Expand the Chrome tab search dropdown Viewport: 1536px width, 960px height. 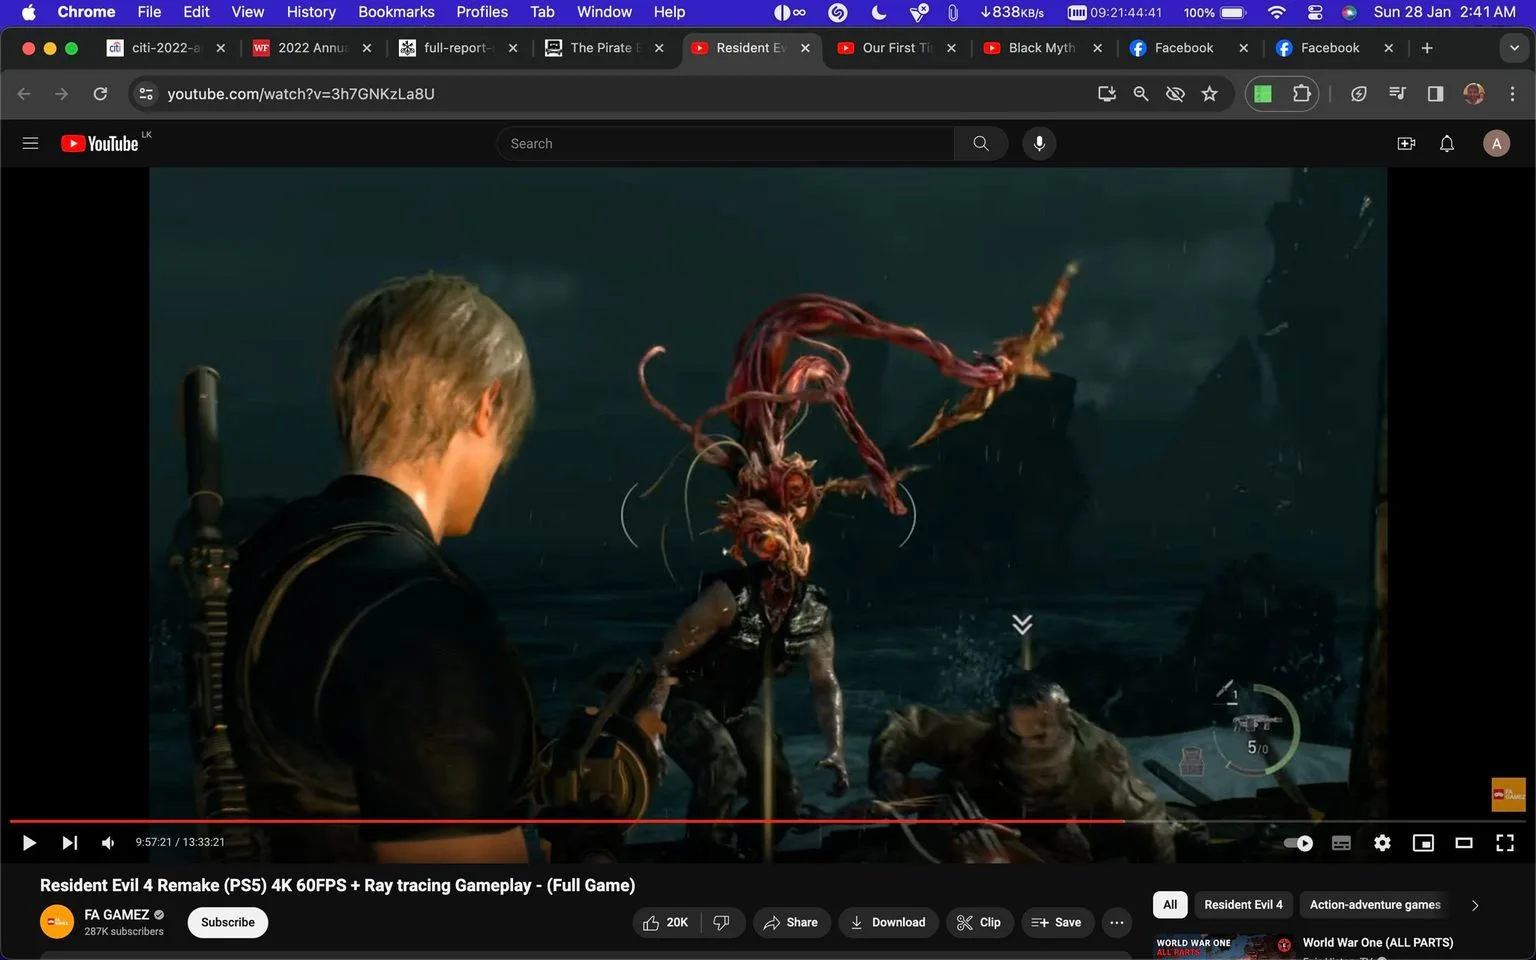(1514, 48)
